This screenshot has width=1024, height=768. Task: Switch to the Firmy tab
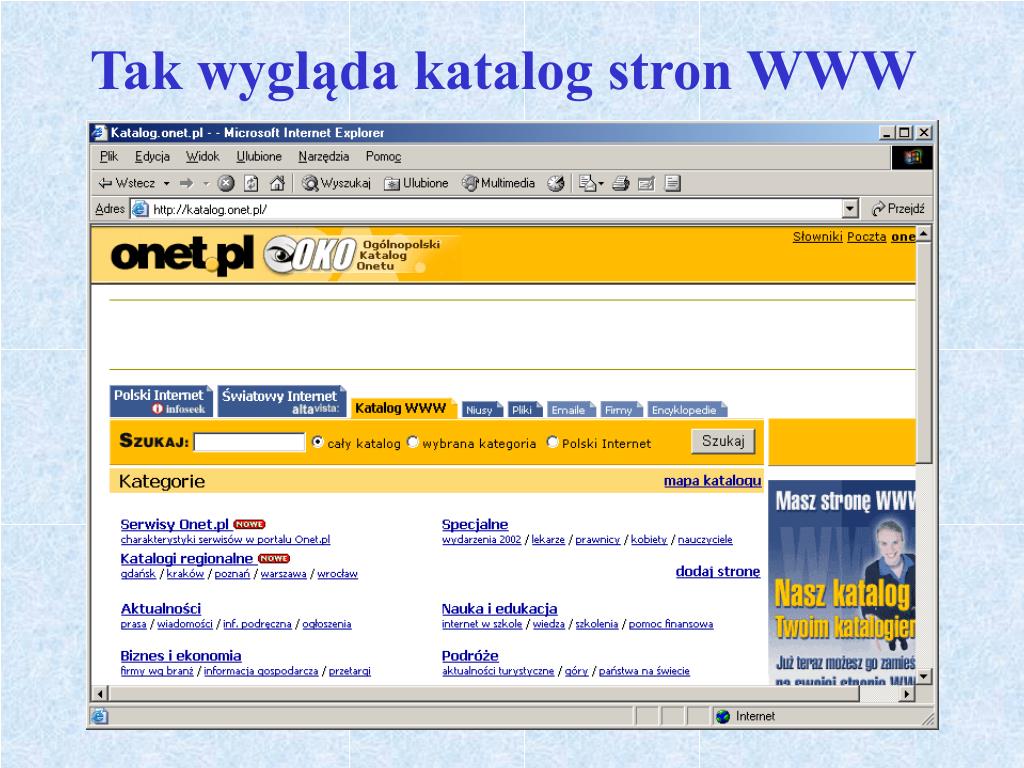(620, 409)
